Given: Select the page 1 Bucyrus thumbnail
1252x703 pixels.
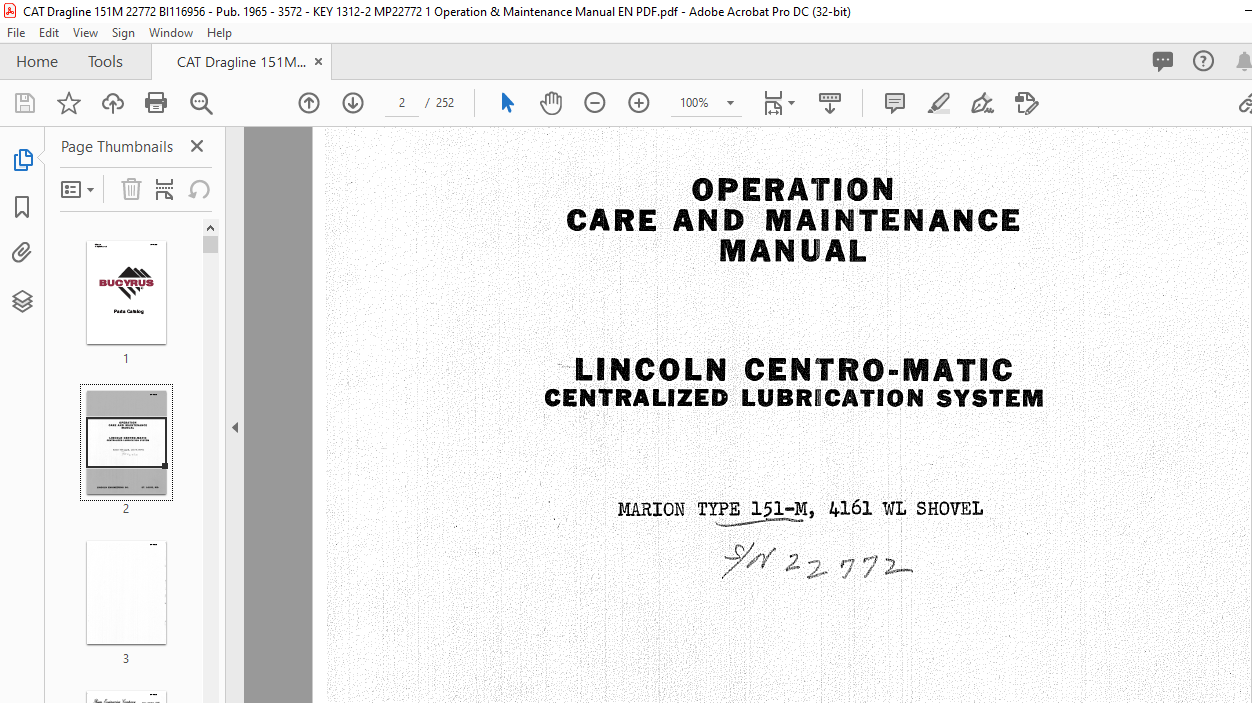Looking at the screenshot, I should tap(126, 292).
